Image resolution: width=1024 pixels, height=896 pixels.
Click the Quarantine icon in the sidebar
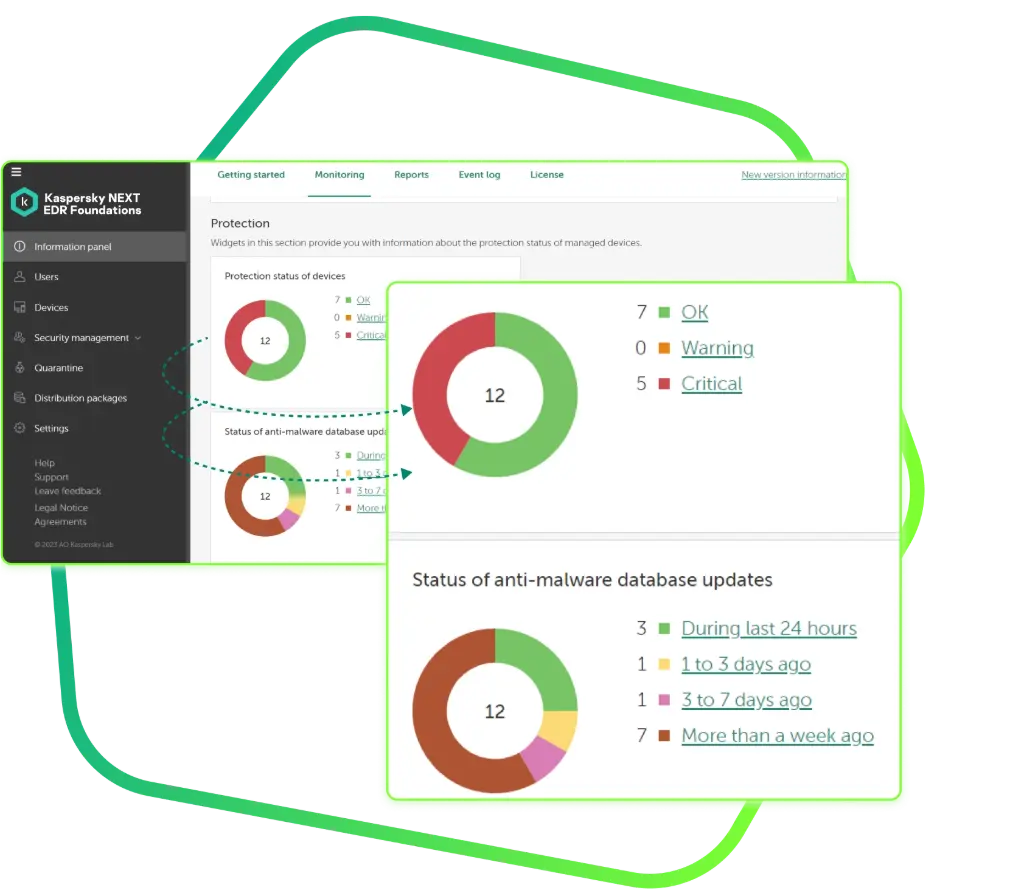(x=20, y=368)
